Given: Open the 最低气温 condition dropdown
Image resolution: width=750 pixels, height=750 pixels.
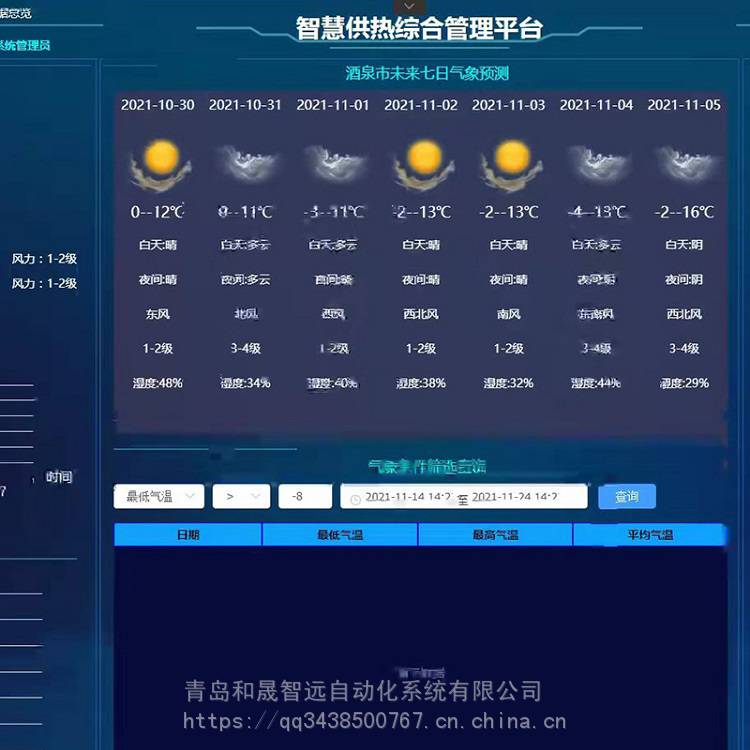Looking at the screenshot, I should click(159, 496).
